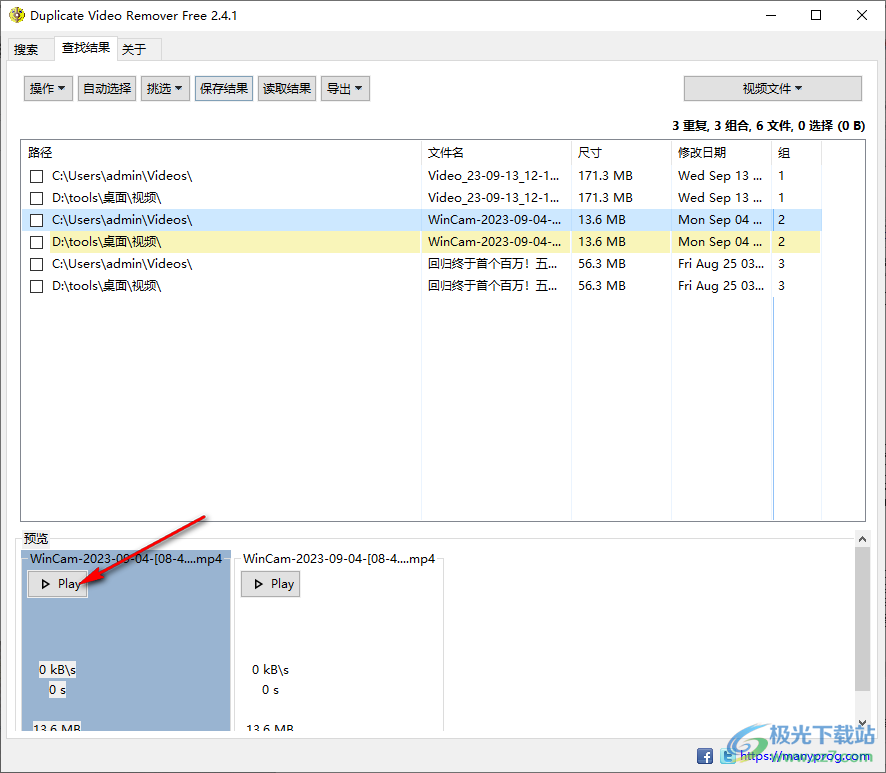The height and width of the screenshot is (773, 886).
Task: Minimize the Duplicate Video Remover window
Action: pyautogui.click(x=771, y=15)
